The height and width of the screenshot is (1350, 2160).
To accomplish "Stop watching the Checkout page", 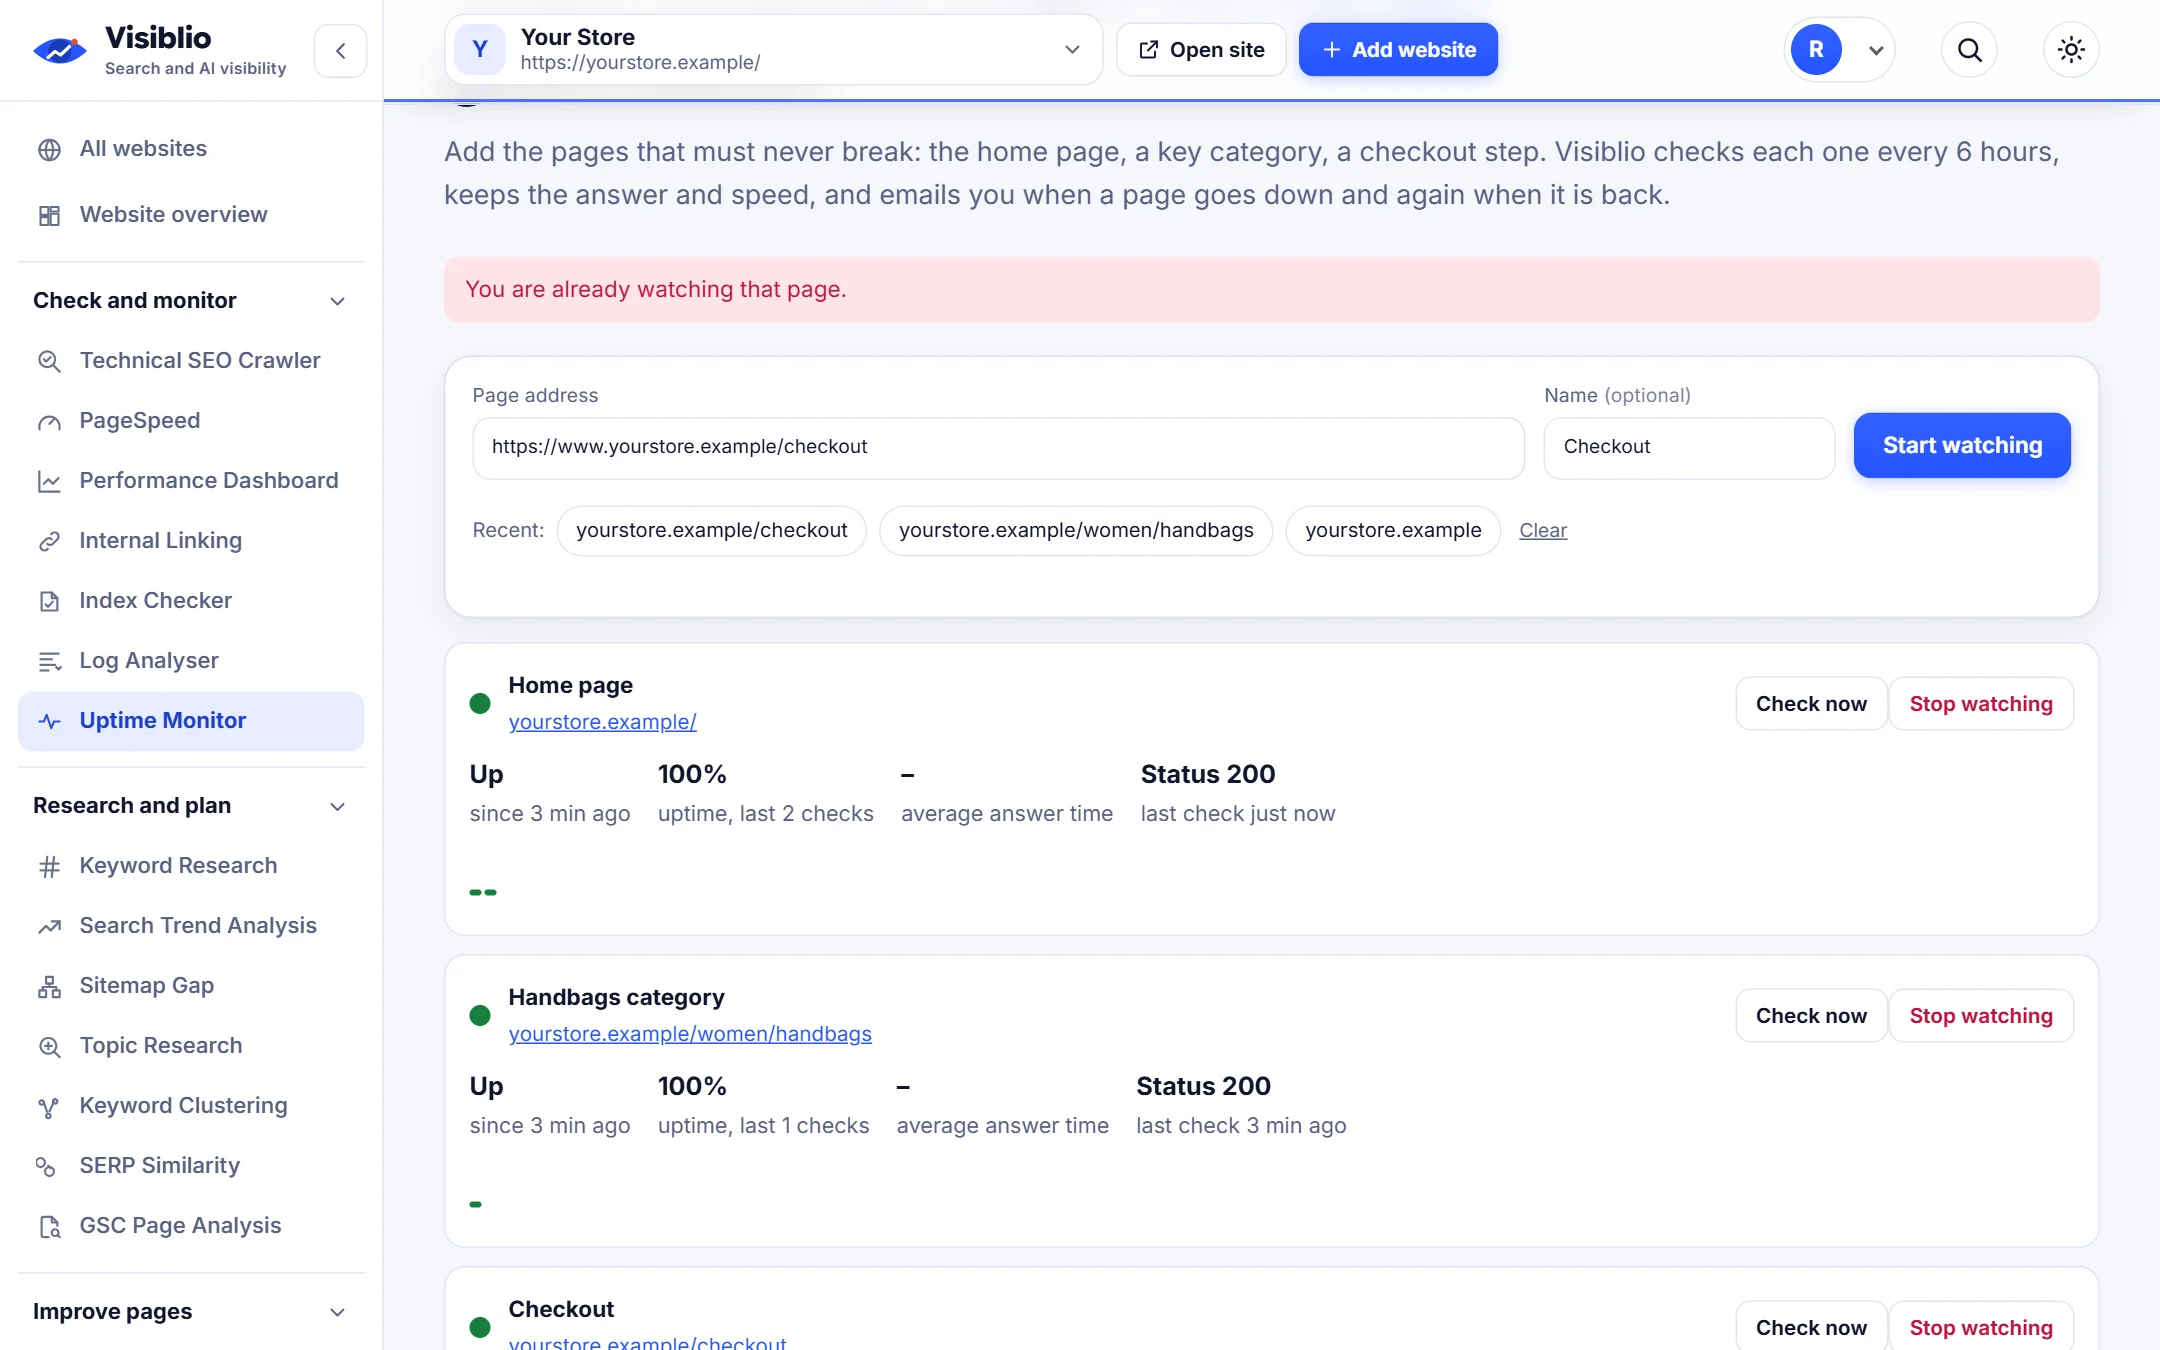I will point(1981,1326).
